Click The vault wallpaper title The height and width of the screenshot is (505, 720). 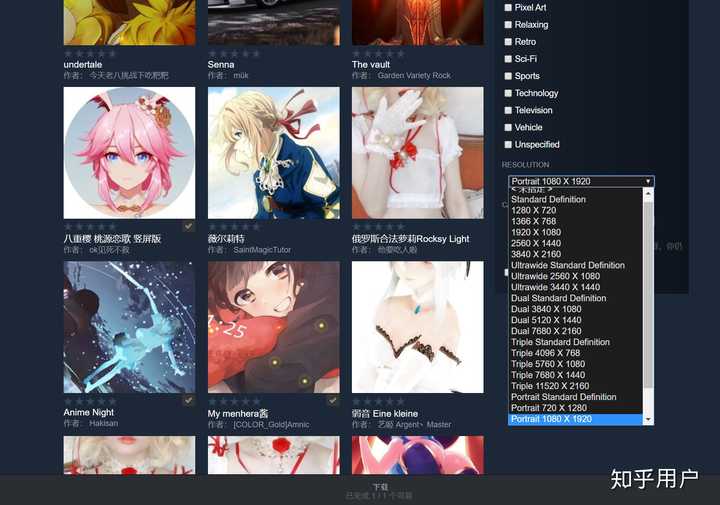pos(371,65)
